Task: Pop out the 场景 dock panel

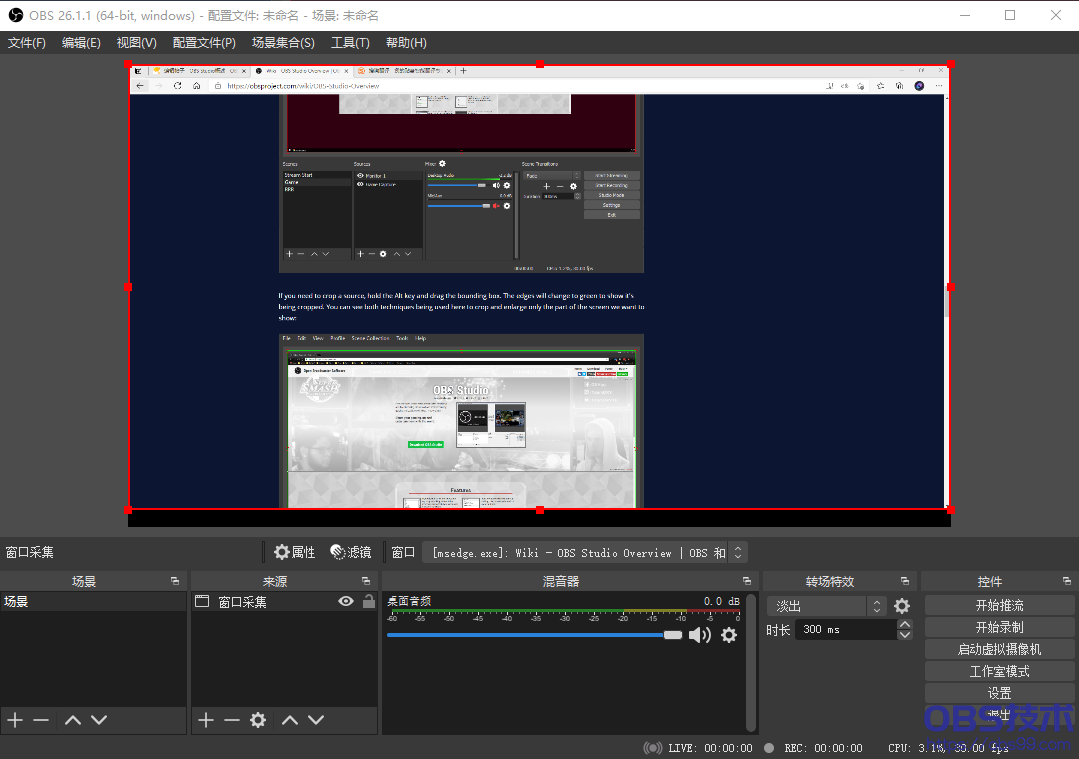Action: point(175,581)
